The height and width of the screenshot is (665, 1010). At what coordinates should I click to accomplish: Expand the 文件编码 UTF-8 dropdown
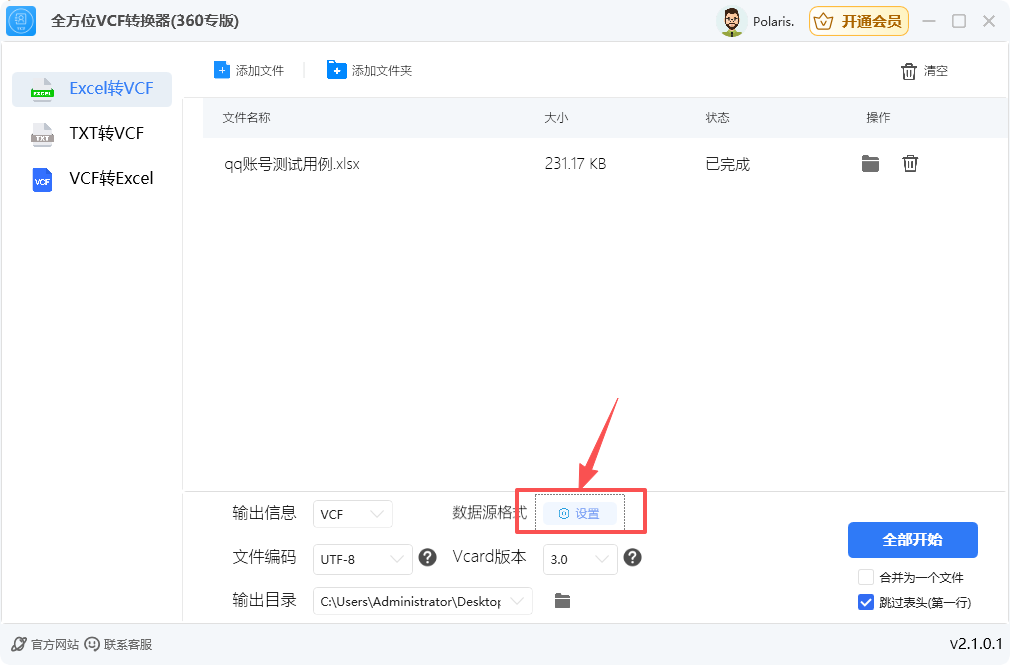tap(362, 558)
